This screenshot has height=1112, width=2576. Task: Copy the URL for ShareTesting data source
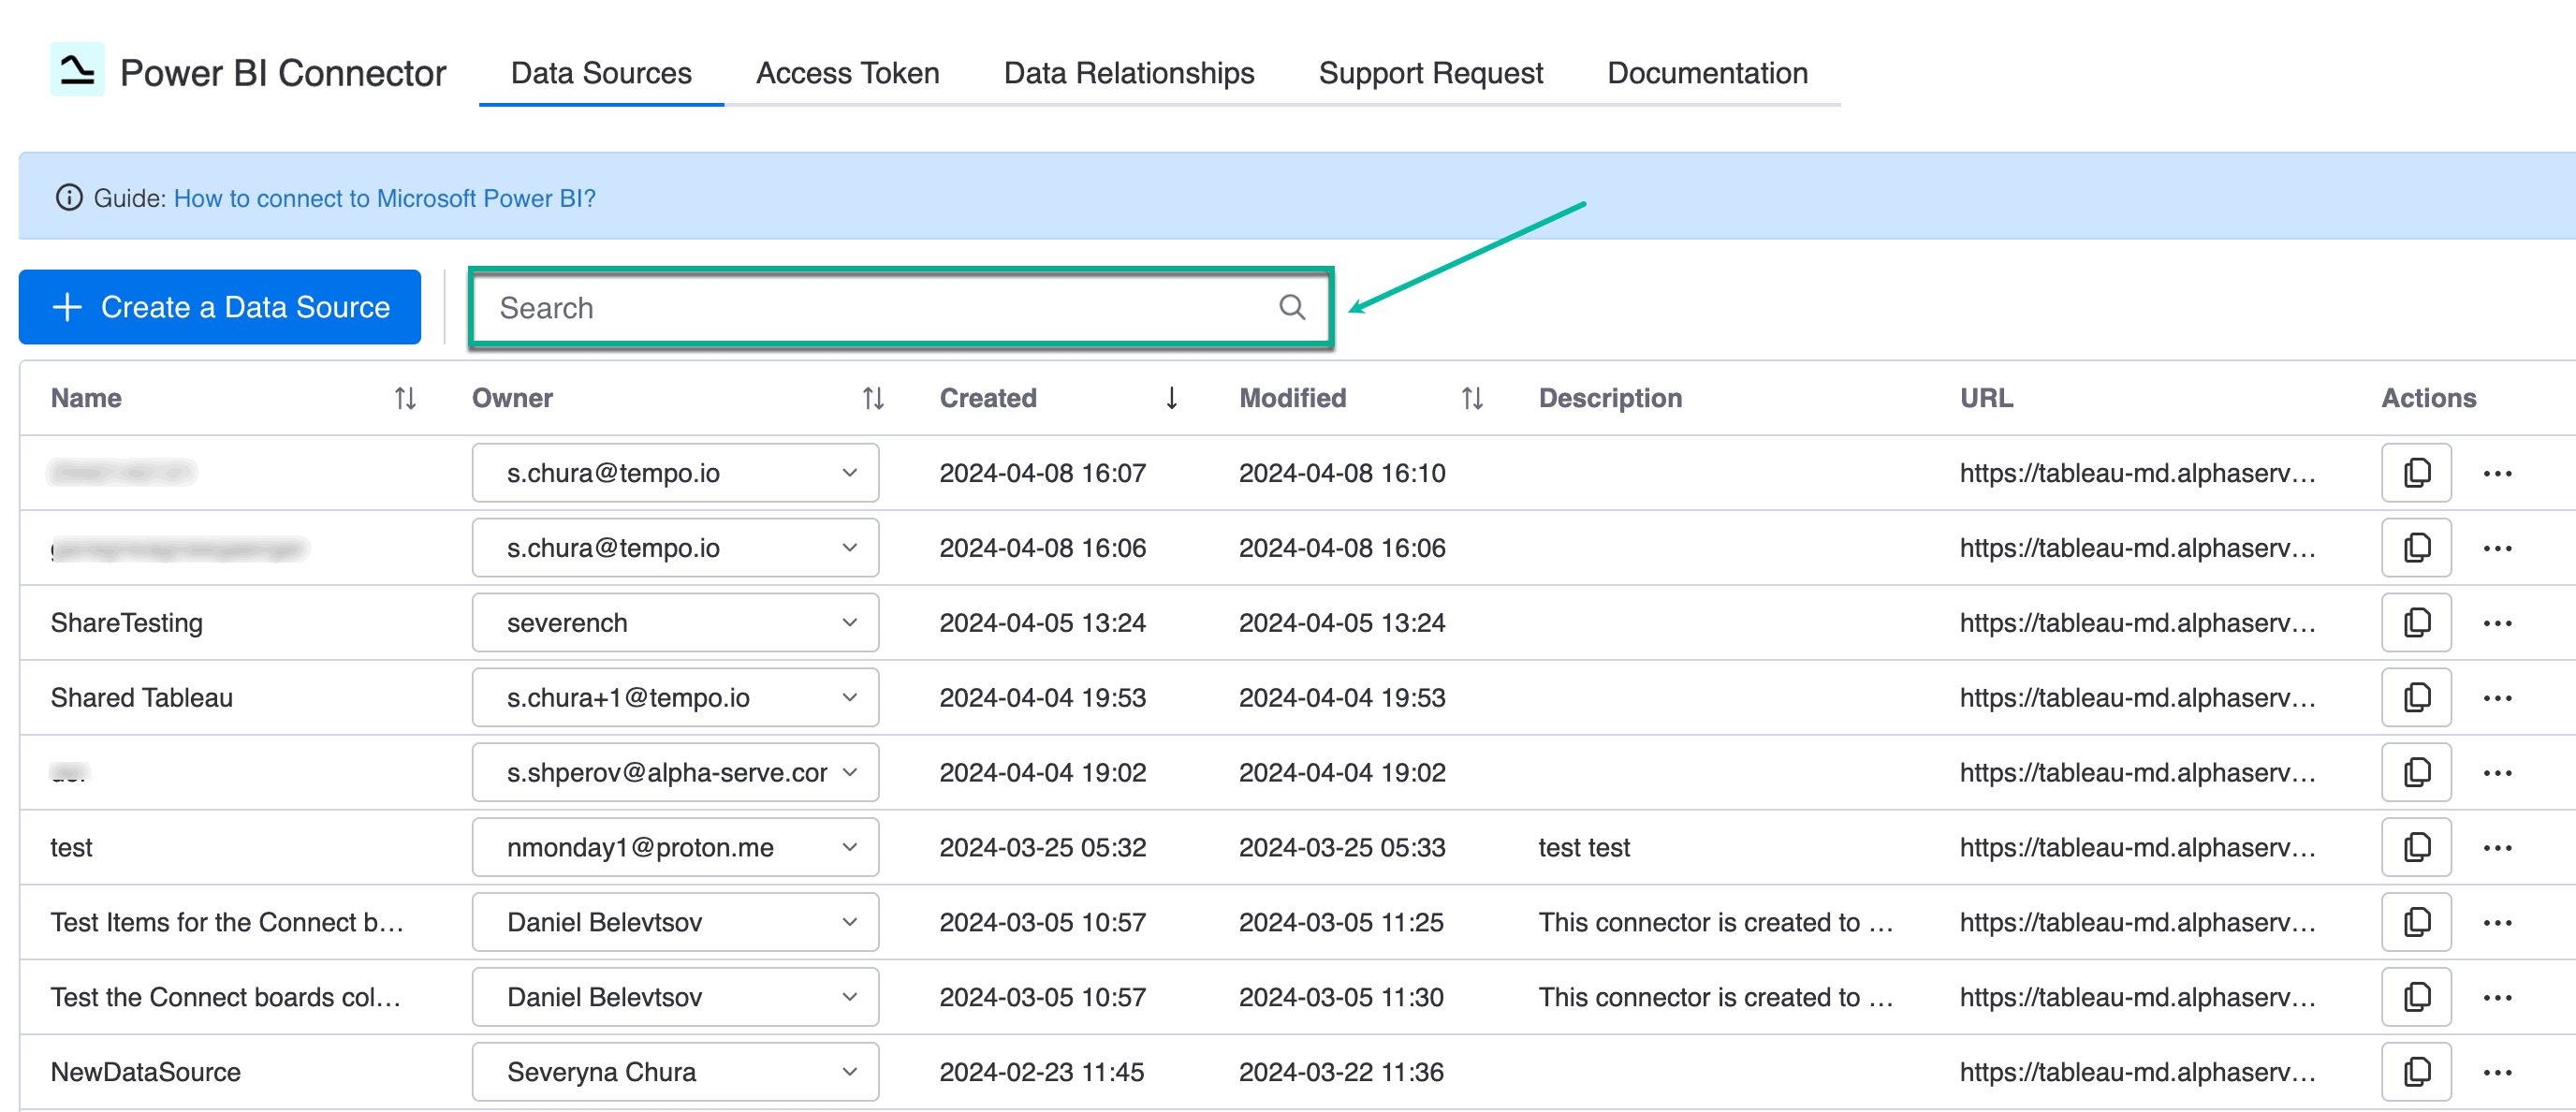click(2416, 622)
